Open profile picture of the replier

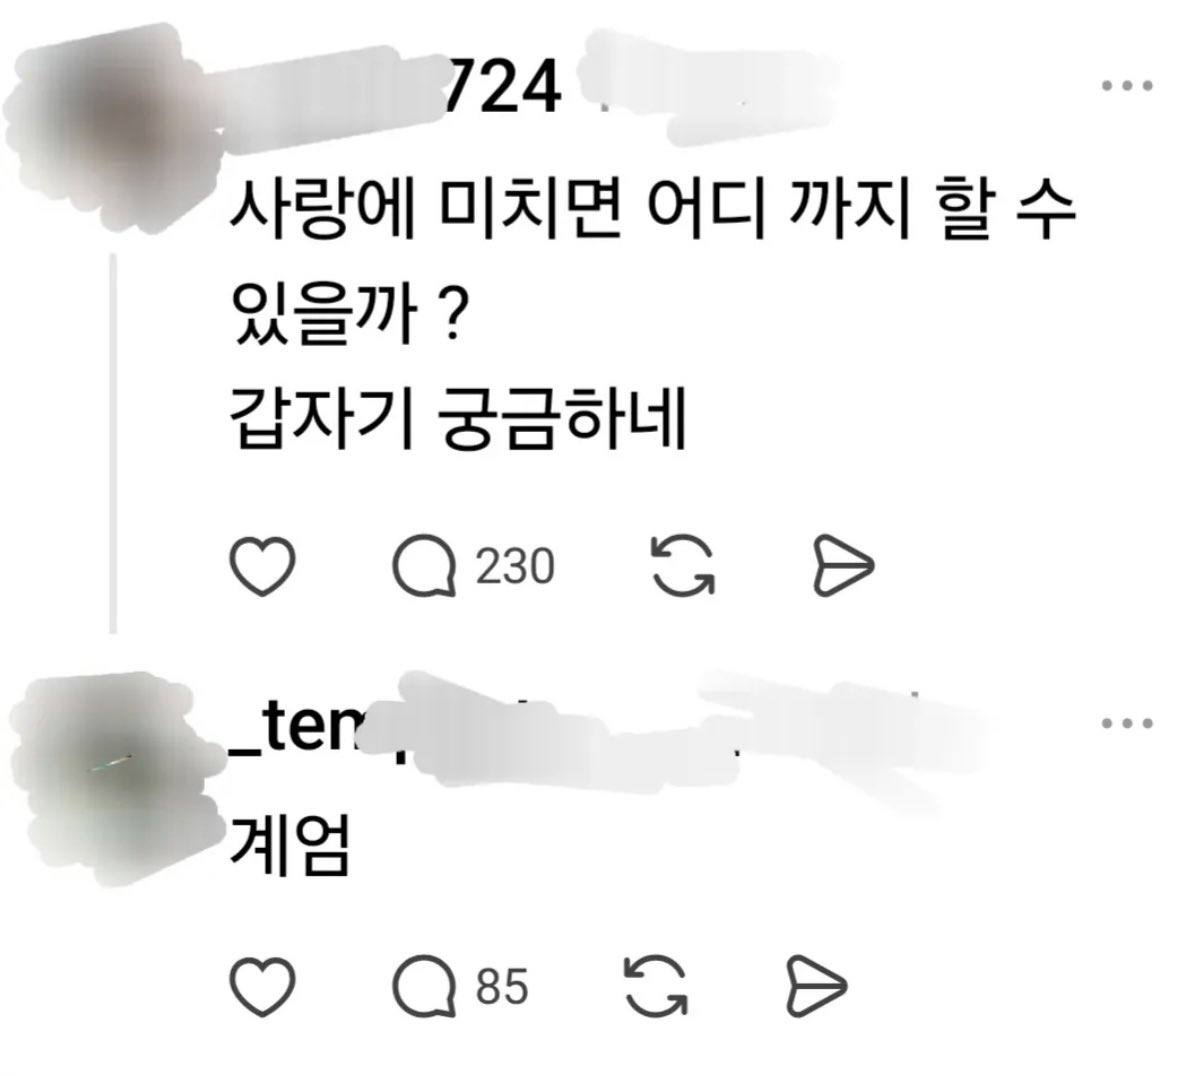[113, 778]
